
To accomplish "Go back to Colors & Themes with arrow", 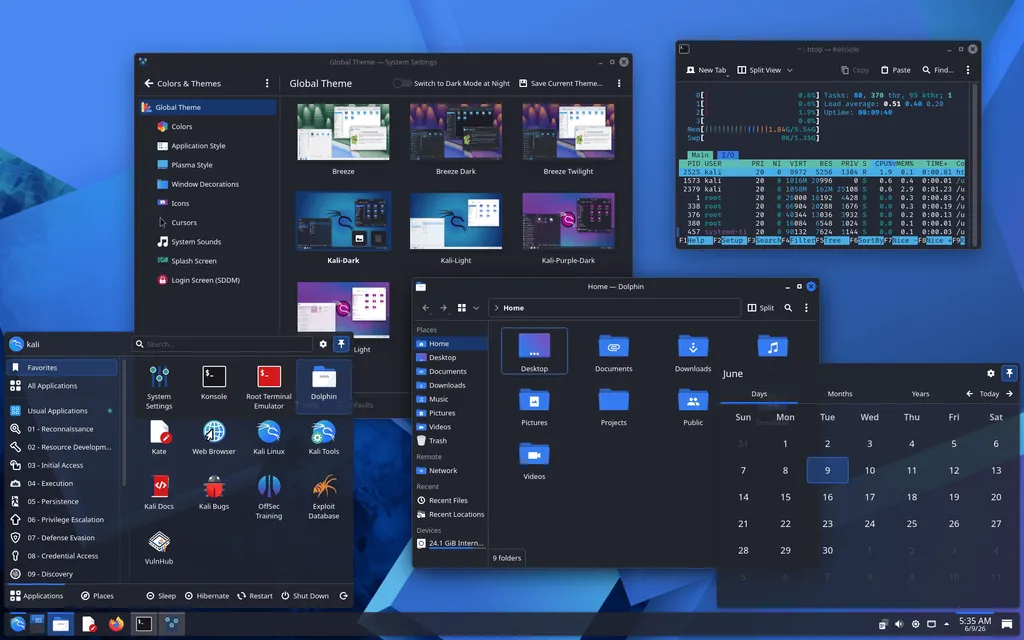I will [149, 83].
